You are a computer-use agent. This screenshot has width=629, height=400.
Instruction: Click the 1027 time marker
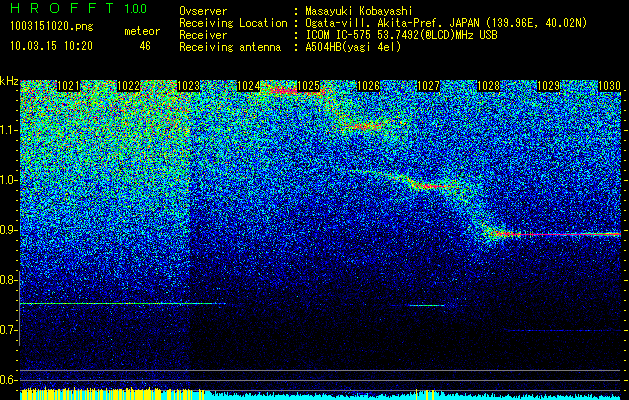[428, 86]
